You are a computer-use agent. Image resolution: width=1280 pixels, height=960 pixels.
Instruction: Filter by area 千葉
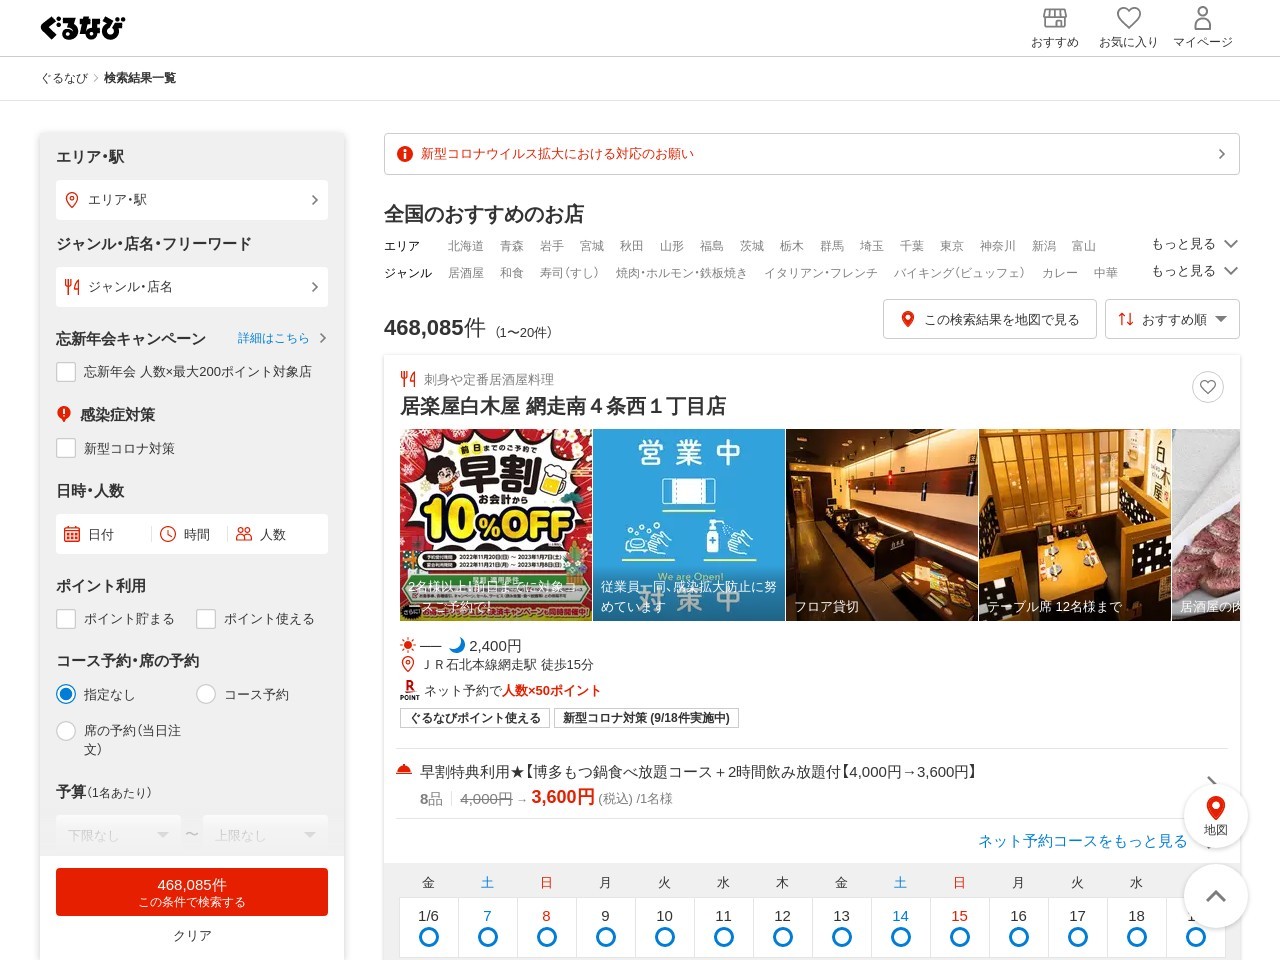912,246
